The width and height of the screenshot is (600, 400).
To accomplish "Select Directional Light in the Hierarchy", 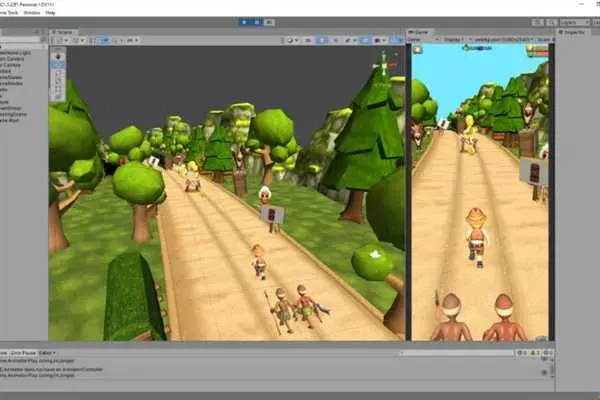I will click(x=15, y=53).
